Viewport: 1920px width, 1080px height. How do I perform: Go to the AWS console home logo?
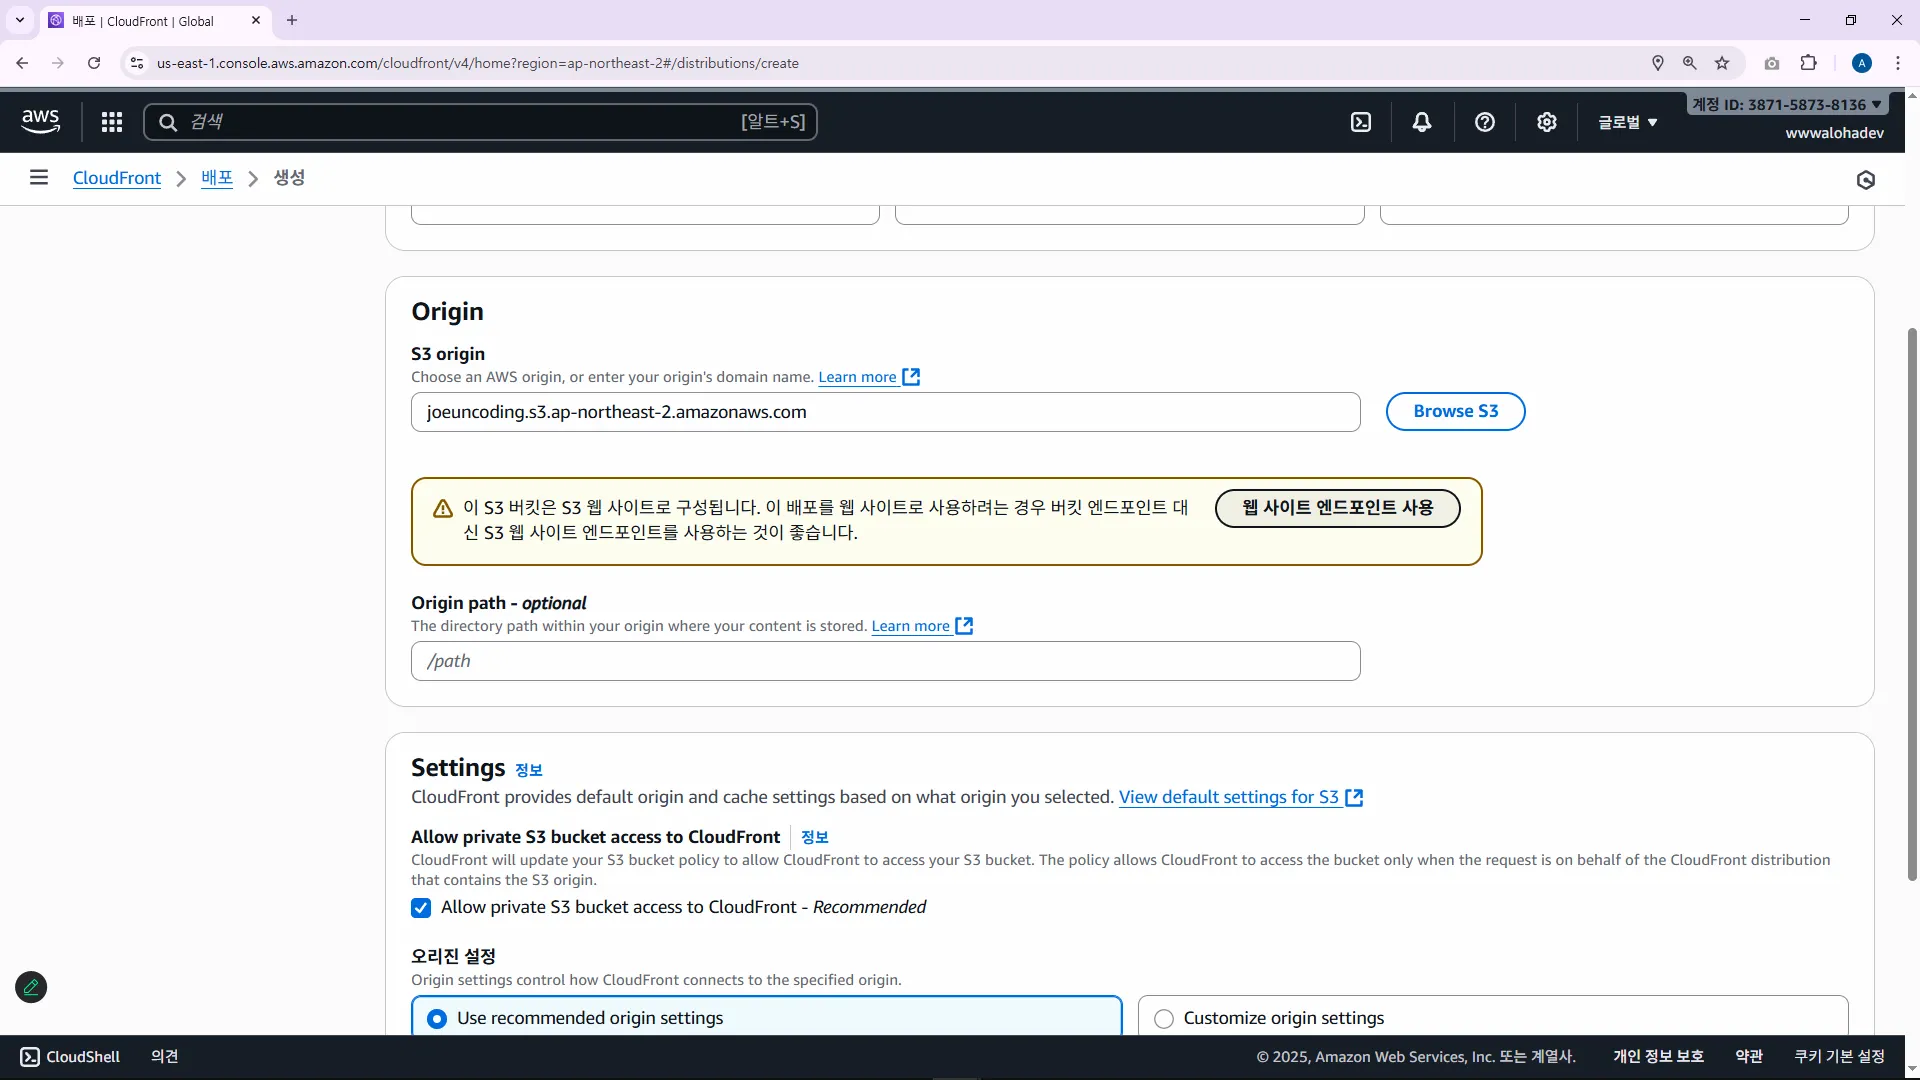[41, 121]
